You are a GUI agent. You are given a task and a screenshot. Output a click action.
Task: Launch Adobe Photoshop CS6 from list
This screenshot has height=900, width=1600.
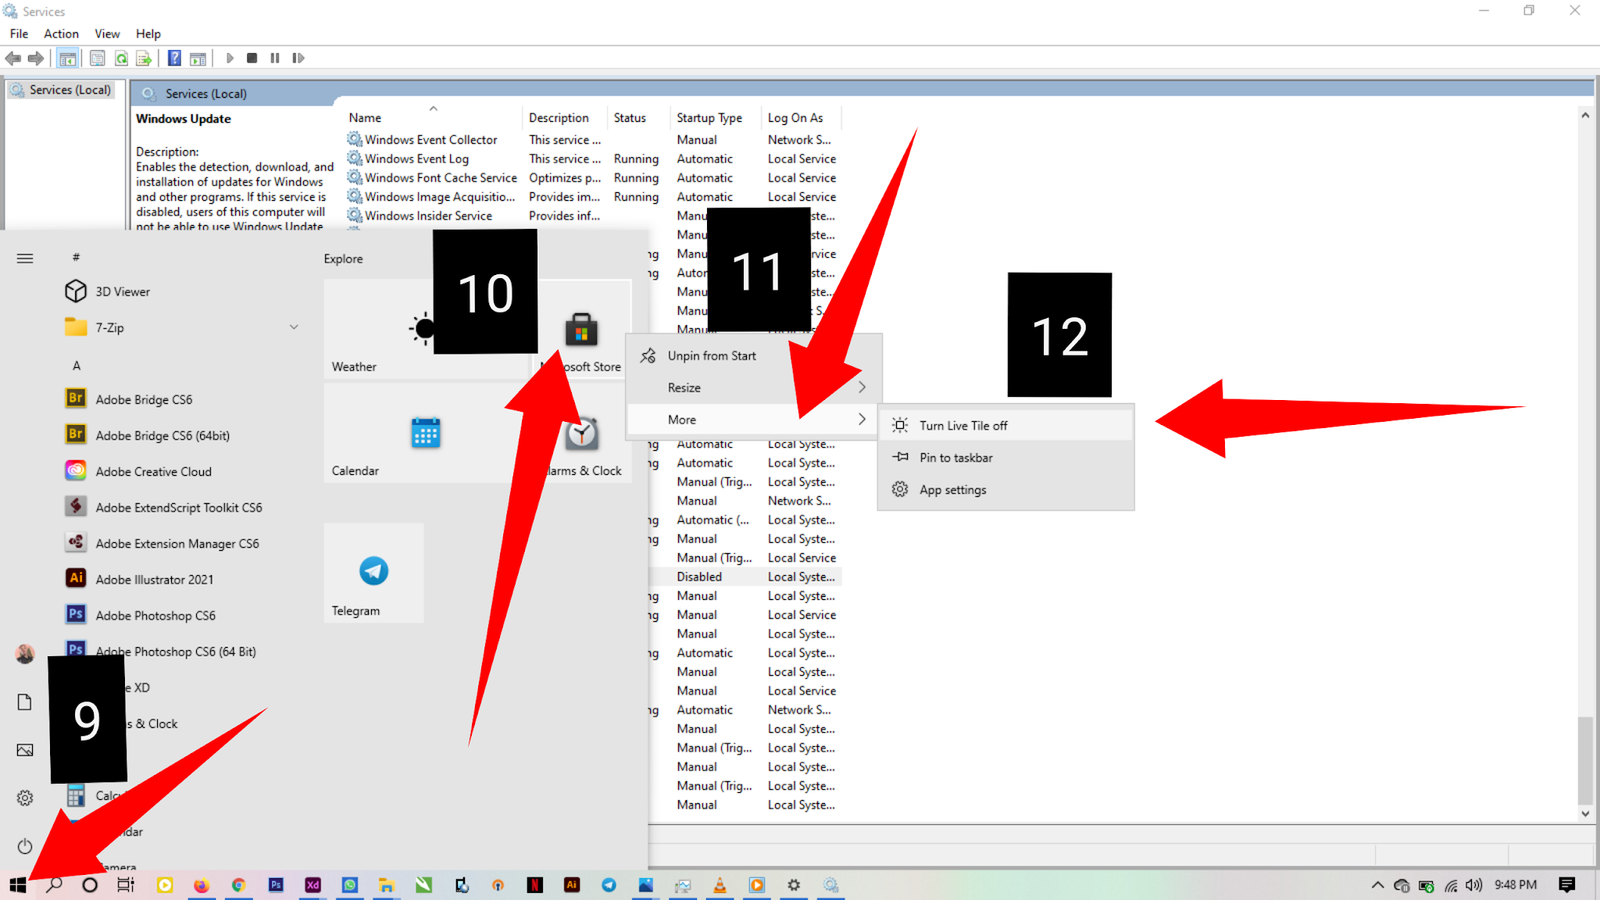tap(180, 616)
